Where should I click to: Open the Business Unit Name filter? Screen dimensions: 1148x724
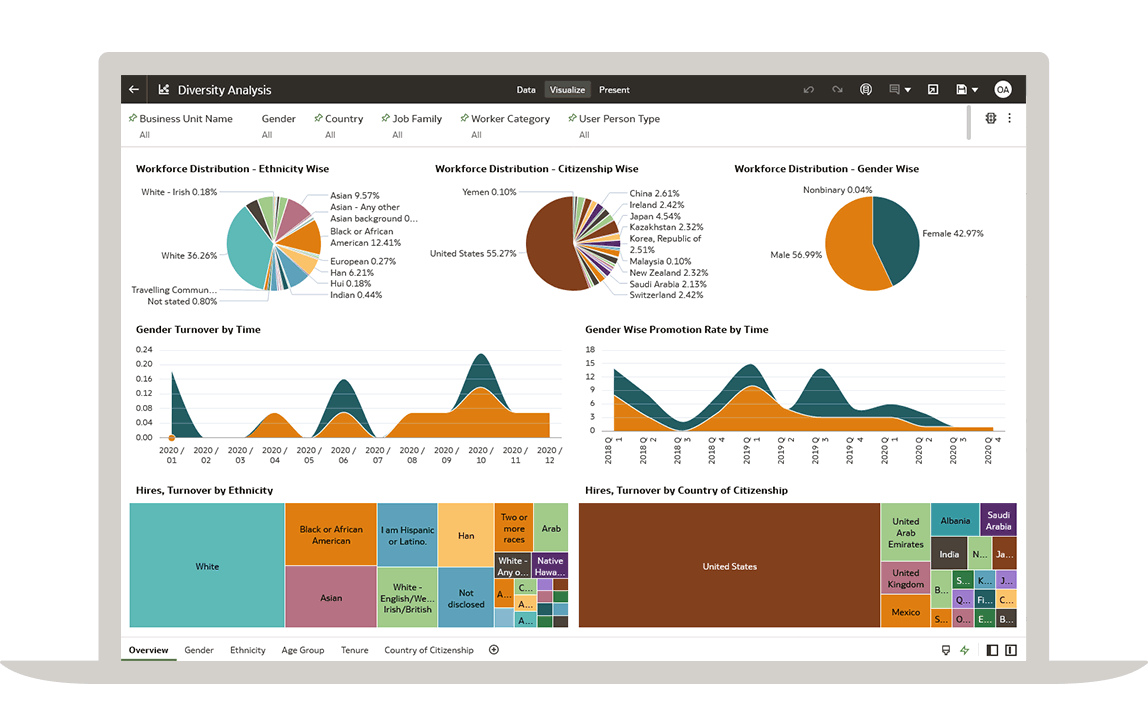185,118
